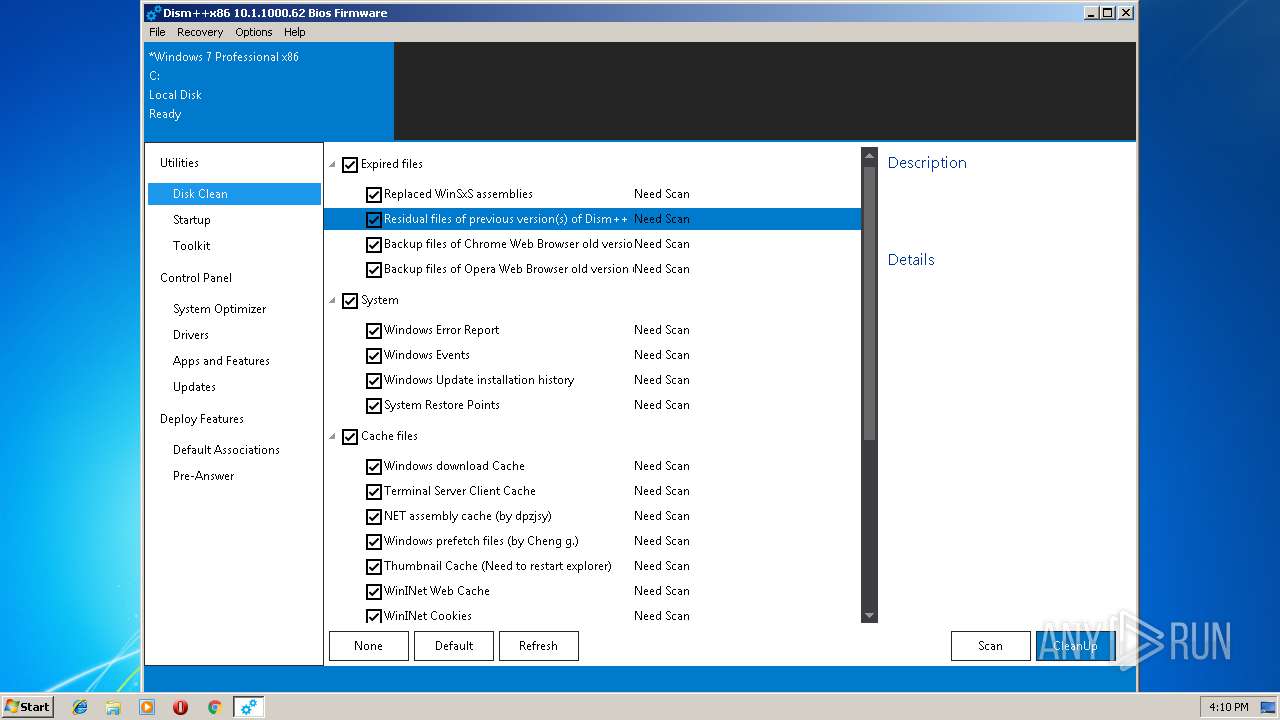The image size is (1280, 720).
Task: Uncheck Windows Error Report item
Action: 374,330
